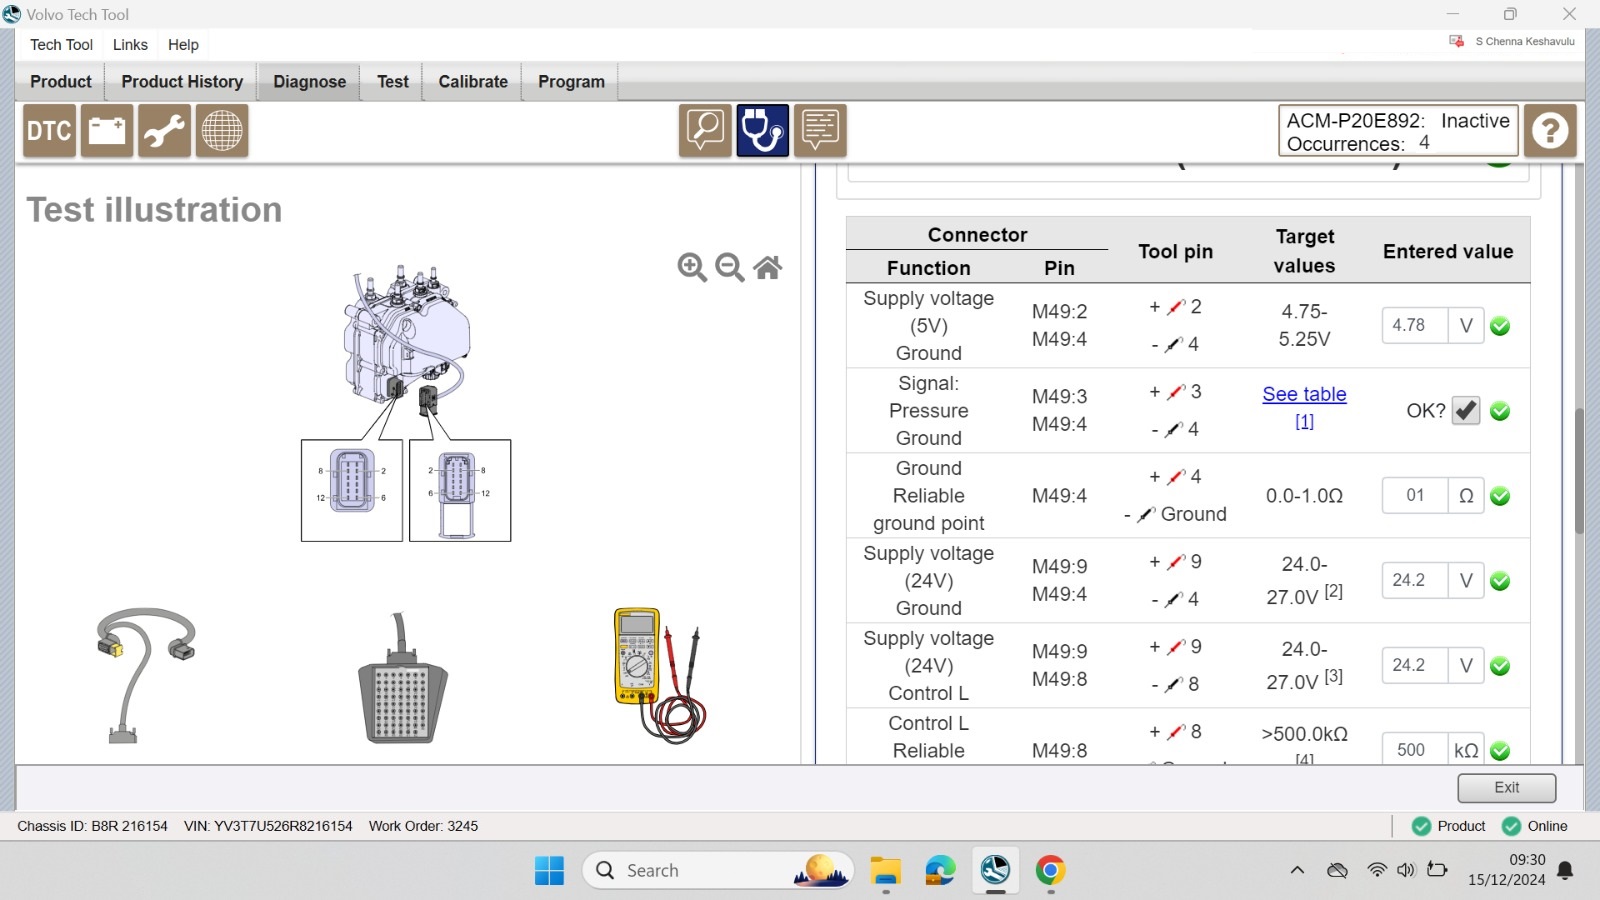This screenshot has height=900, width=1600.
Task: Reset illustration view with home icon
Action: tap(768, 267)
